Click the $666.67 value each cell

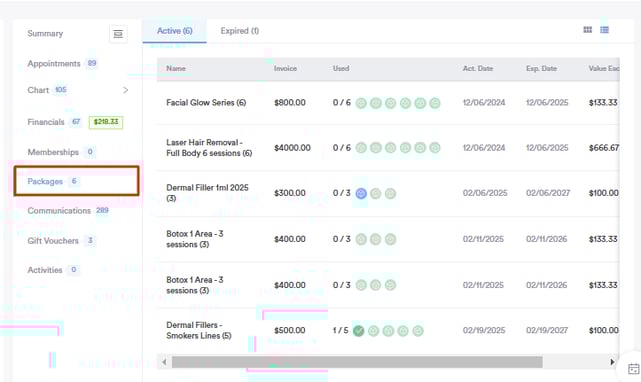coord(604,148)
